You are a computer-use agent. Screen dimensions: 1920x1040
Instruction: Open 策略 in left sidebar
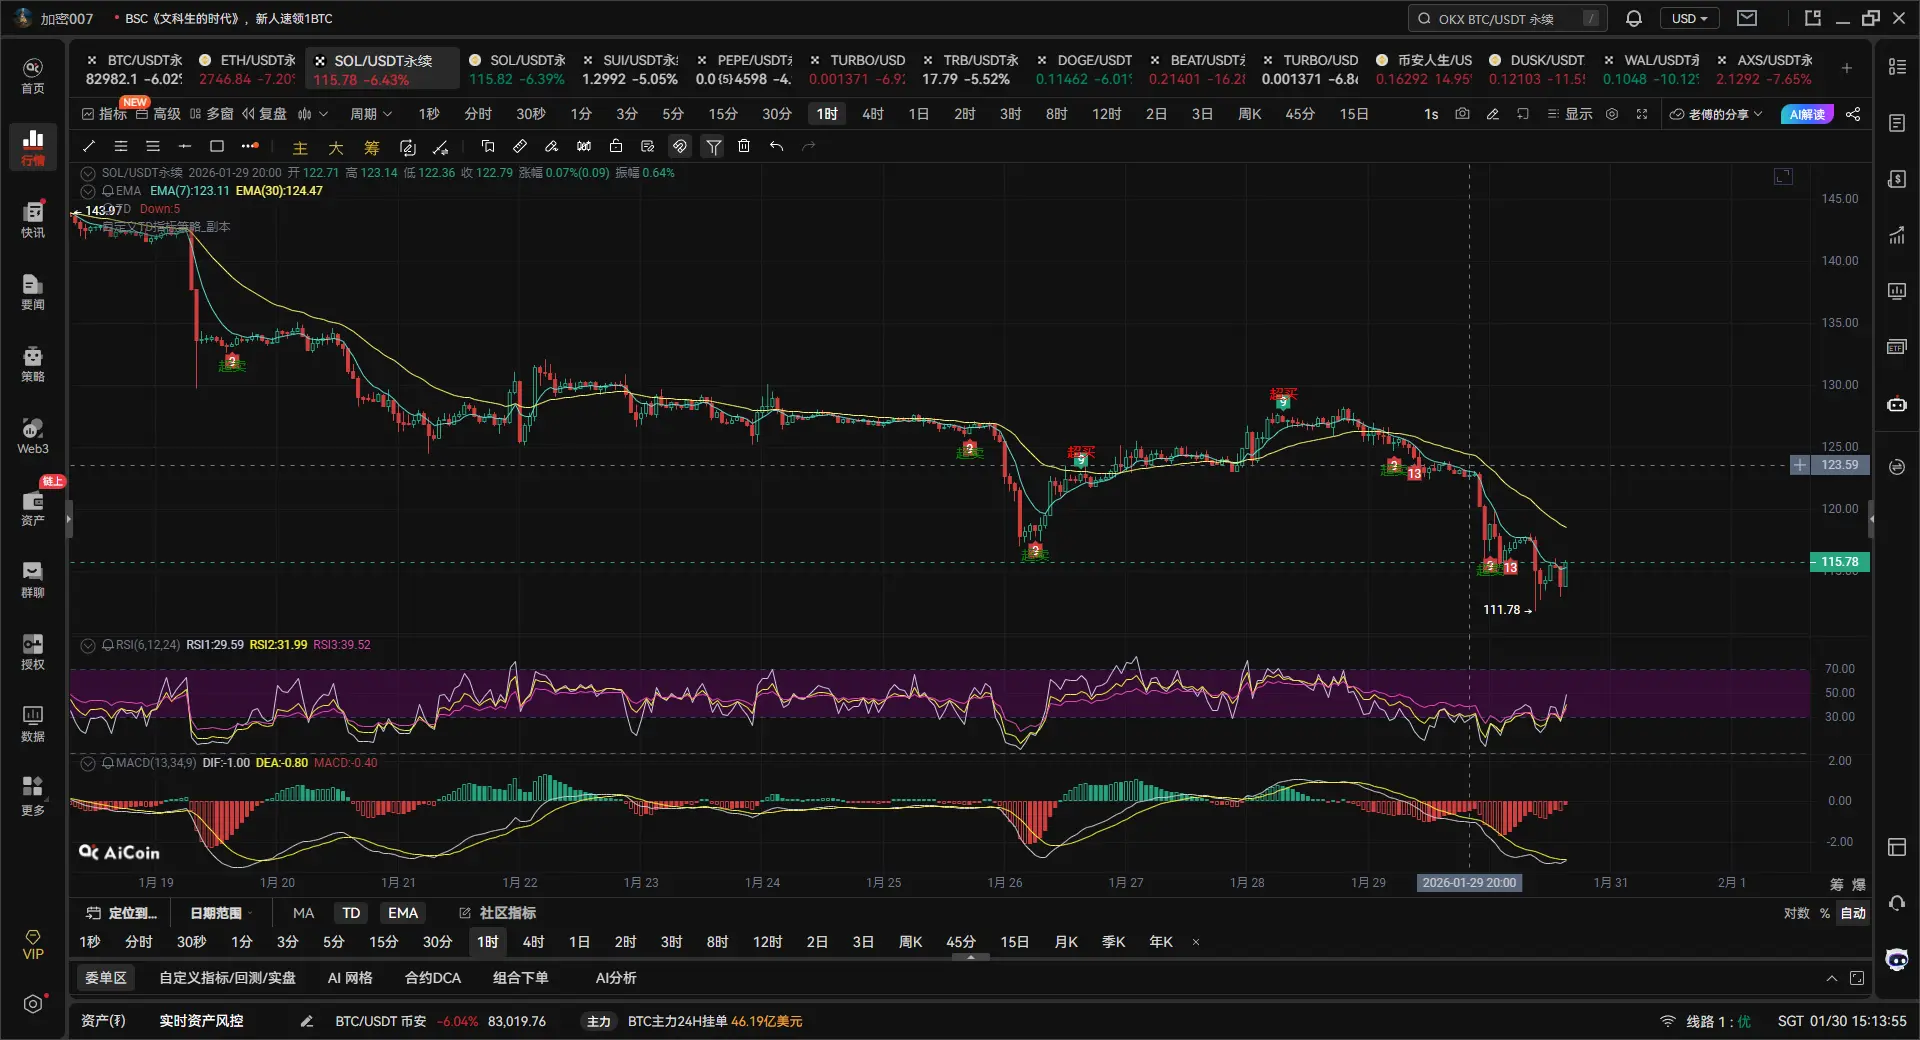[x=33, y=364]
